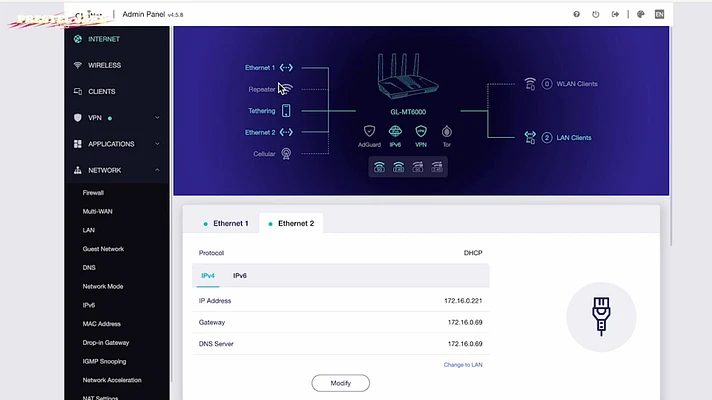712x400 pixels.
Task: Click the logout arrow icon in header
Action: click(615, 15)
